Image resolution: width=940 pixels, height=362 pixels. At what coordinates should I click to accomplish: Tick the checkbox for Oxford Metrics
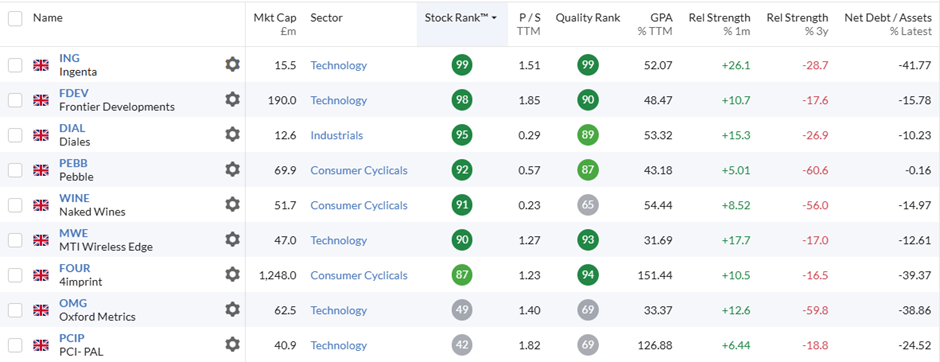tap(15, 310)
